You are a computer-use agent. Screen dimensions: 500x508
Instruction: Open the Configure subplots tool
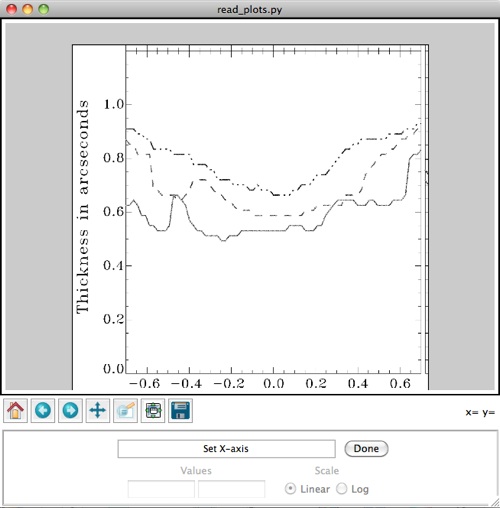click(153, 410)
